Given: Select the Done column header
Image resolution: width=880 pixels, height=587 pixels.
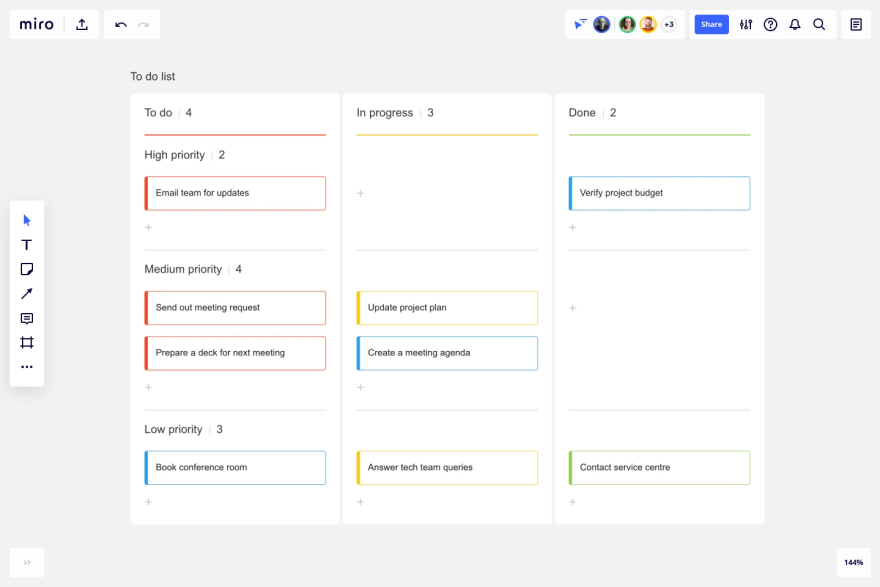Looking at the screenshot, I should [x=582, y=113].
